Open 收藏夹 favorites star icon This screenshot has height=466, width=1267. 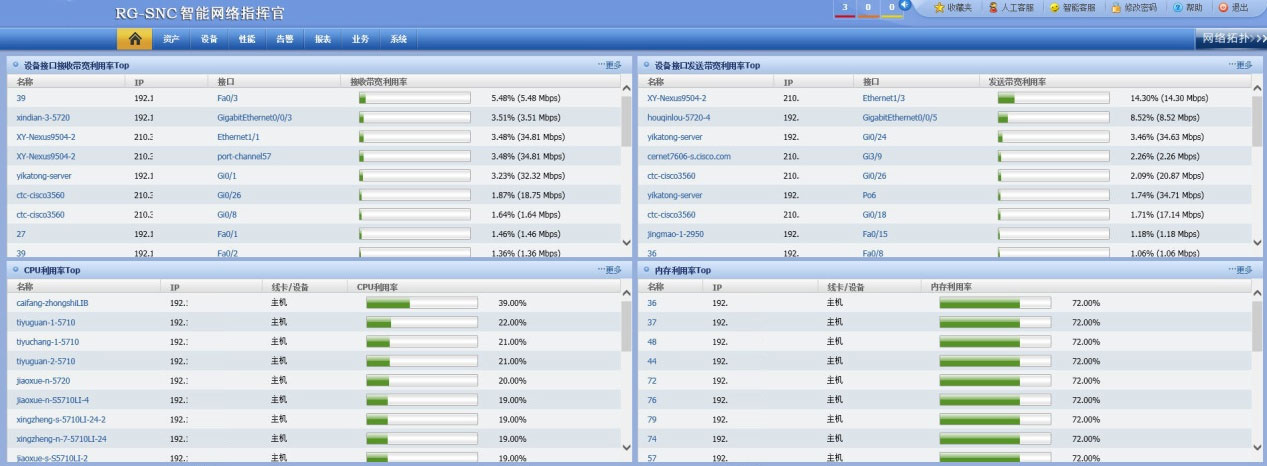pos(953,8)
